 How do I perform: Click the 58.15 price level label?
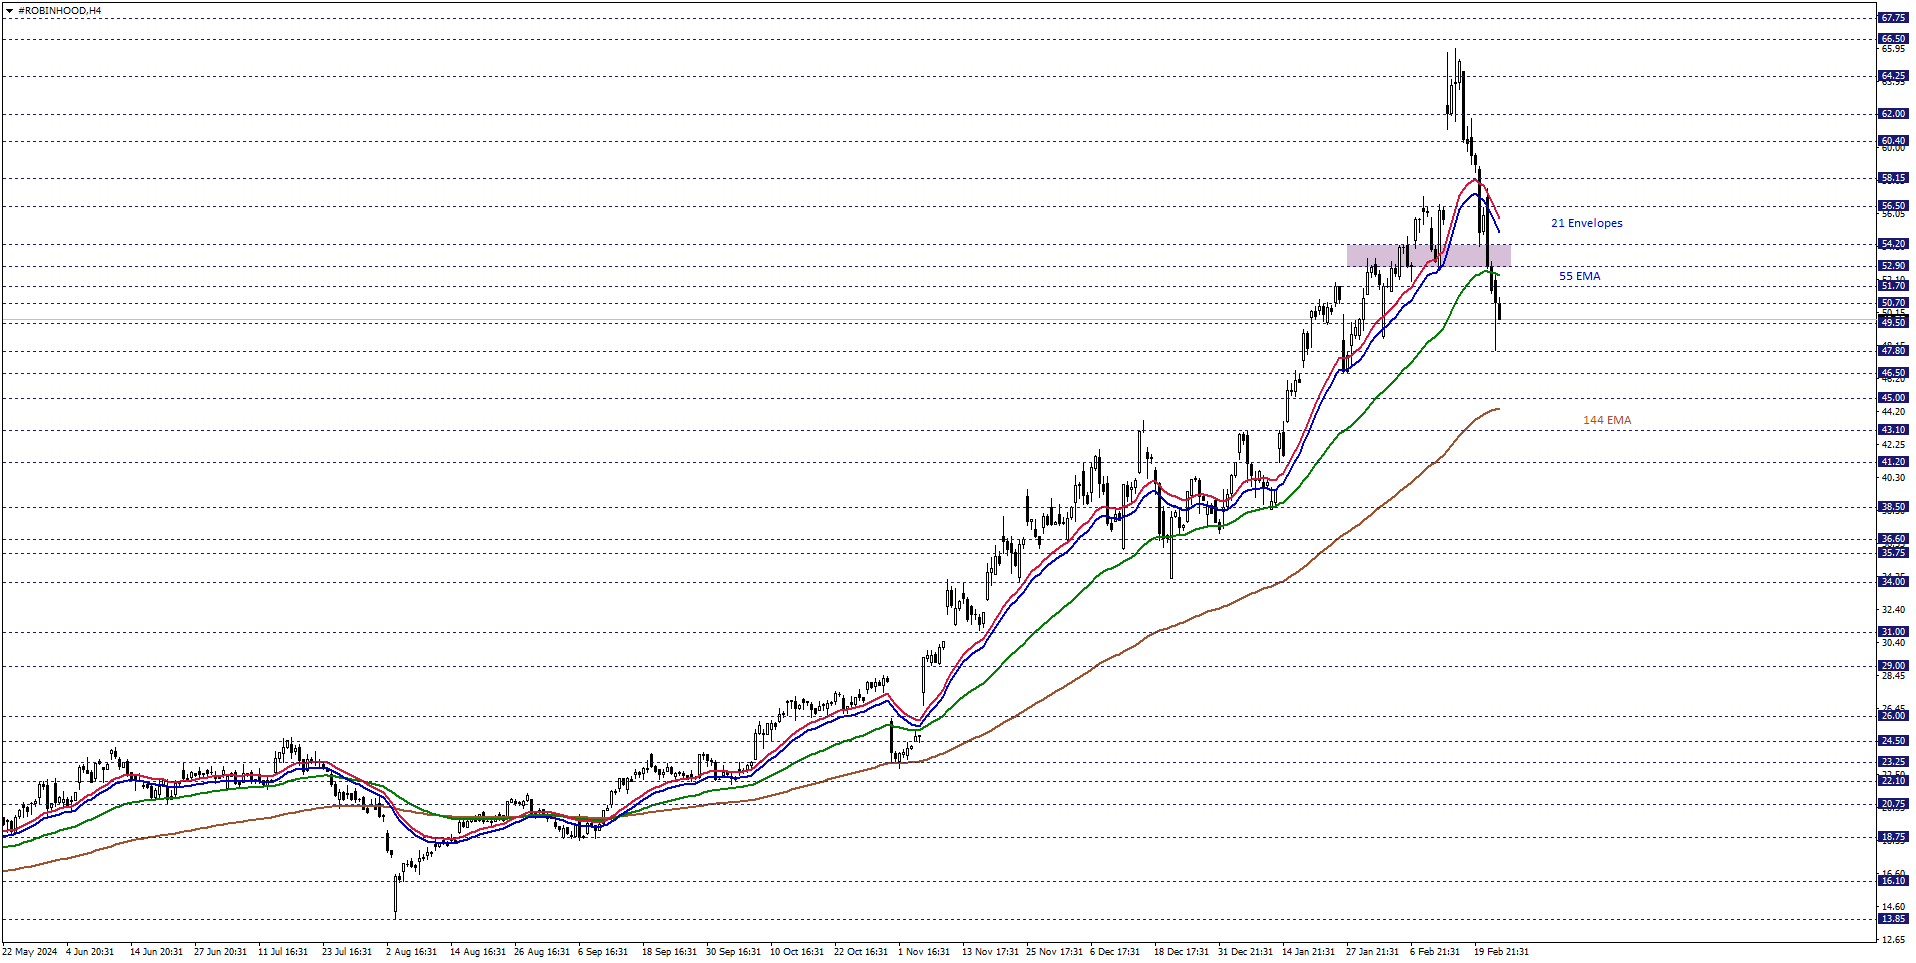[1893, 178]
